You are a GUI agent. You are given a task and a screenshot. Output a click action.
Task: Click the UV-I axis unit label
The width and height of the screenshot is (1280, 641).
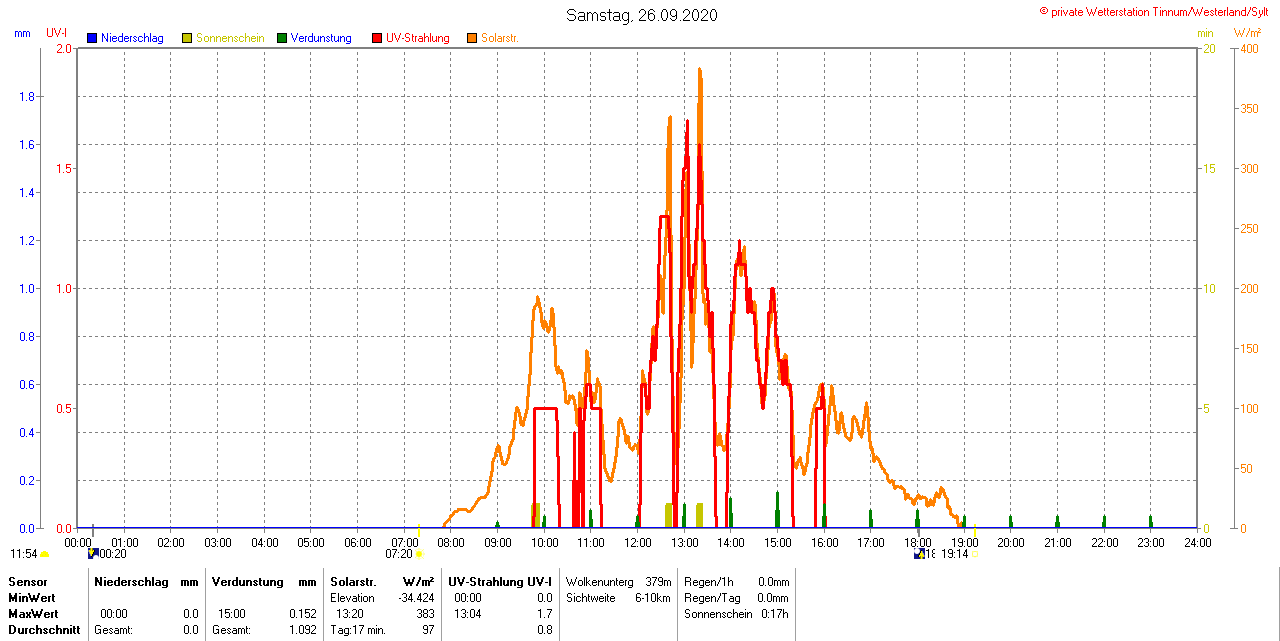point(57,33)
